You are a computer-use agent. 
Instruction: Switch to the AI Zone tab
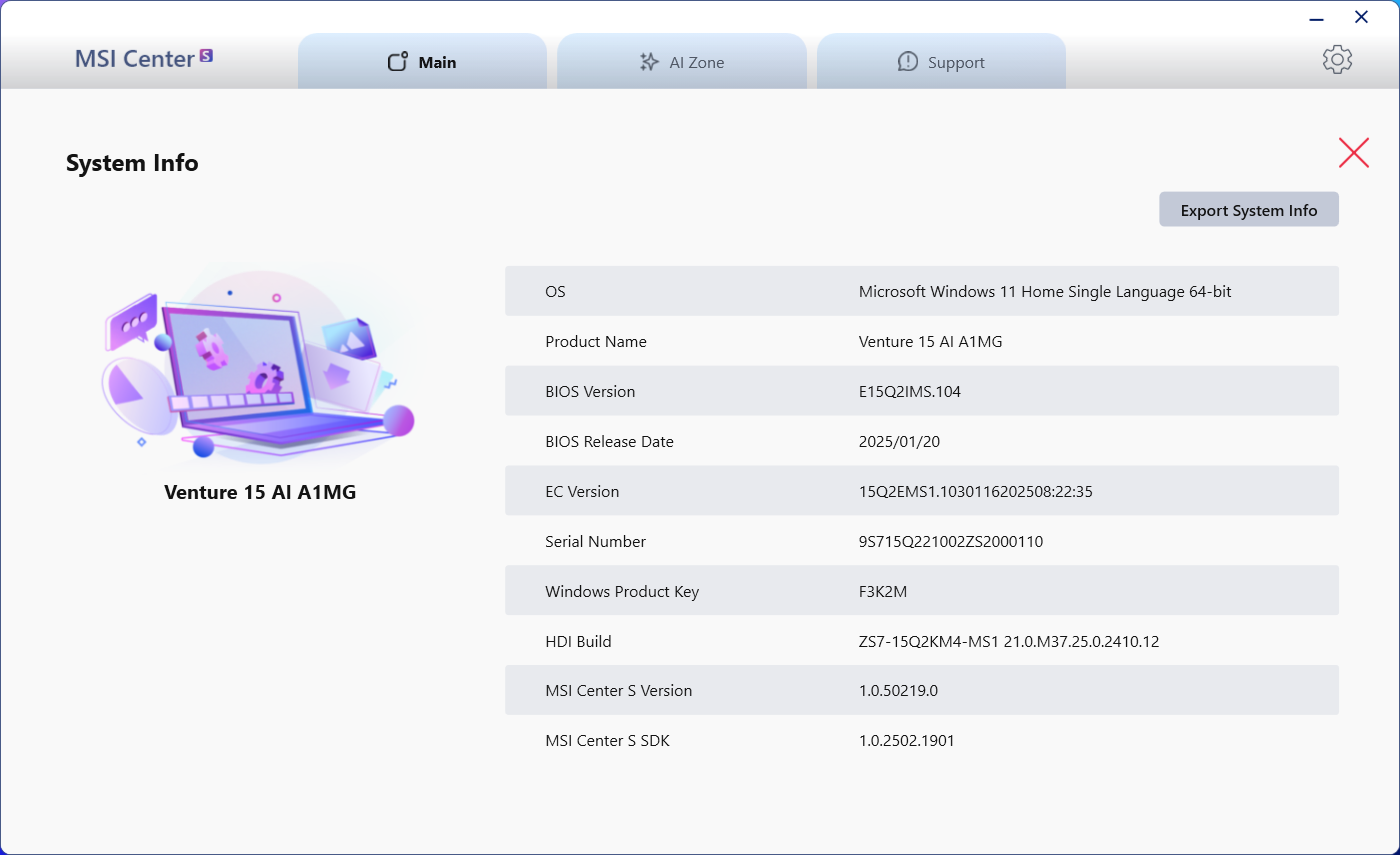click(x=682, y=62)
